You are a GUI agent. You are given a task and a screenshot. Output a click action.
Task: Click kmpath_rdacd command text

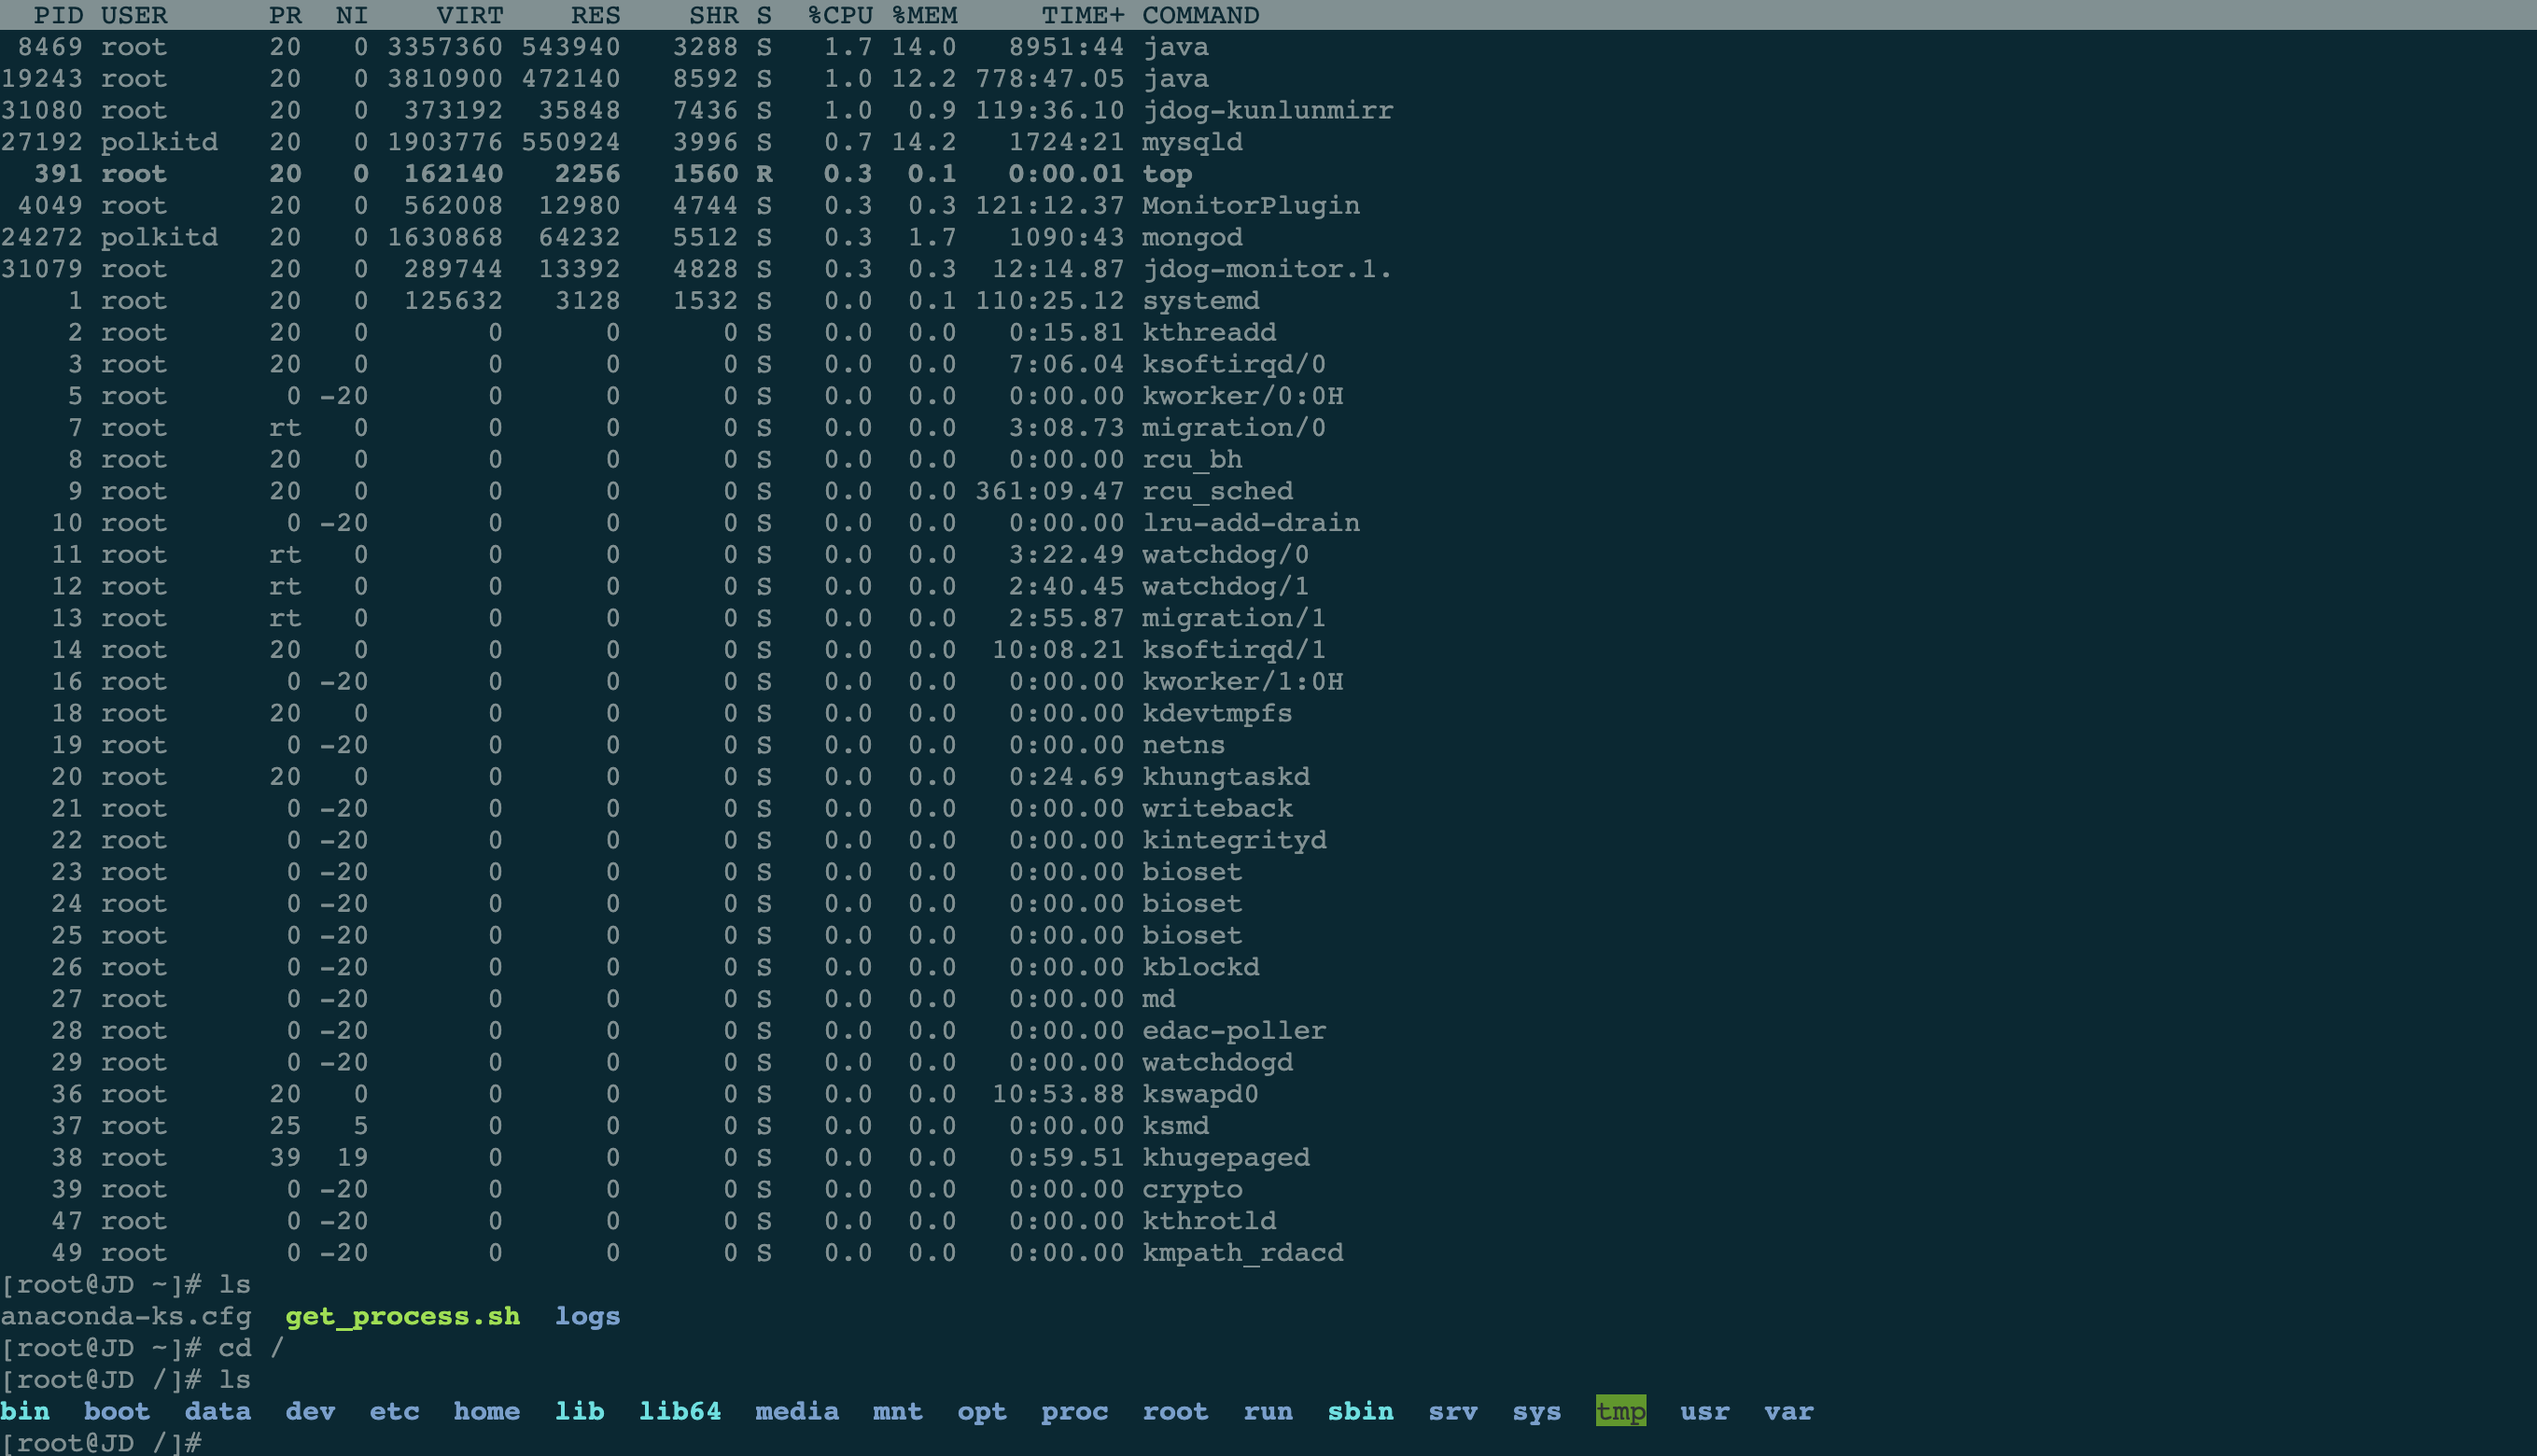point(1242,1253)
